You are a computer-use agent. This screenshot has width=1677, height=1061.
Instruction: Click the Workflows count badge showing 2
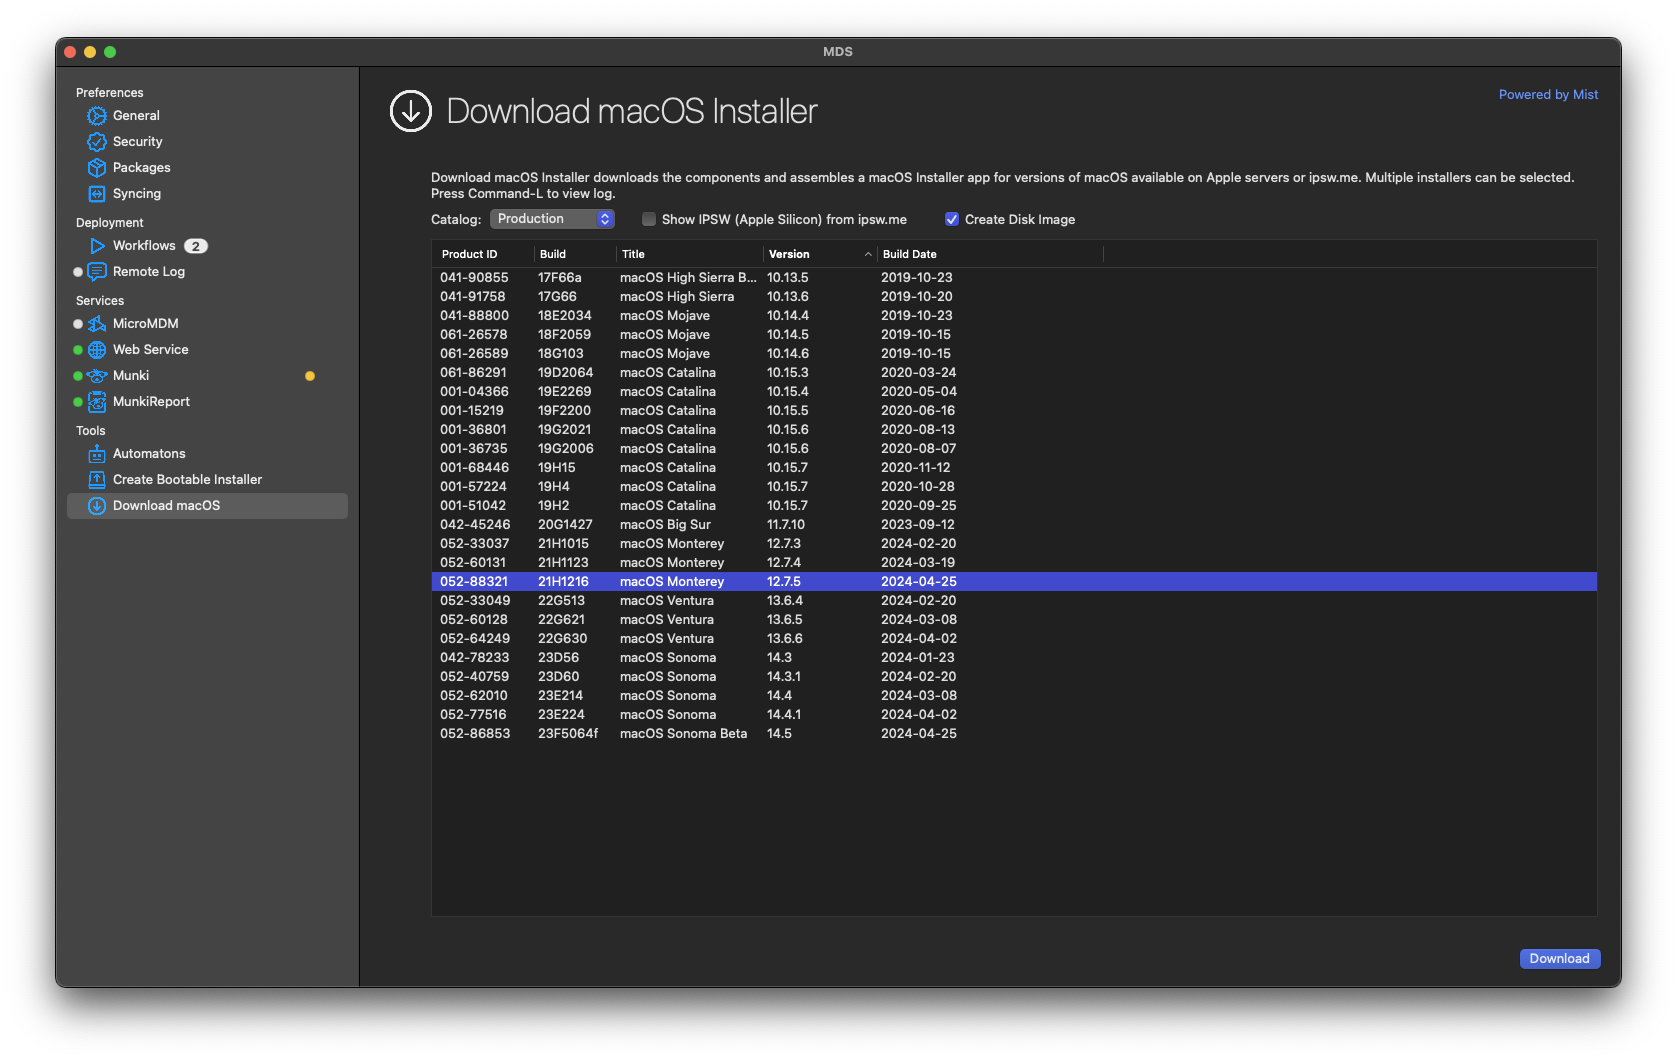click(196, 246)
